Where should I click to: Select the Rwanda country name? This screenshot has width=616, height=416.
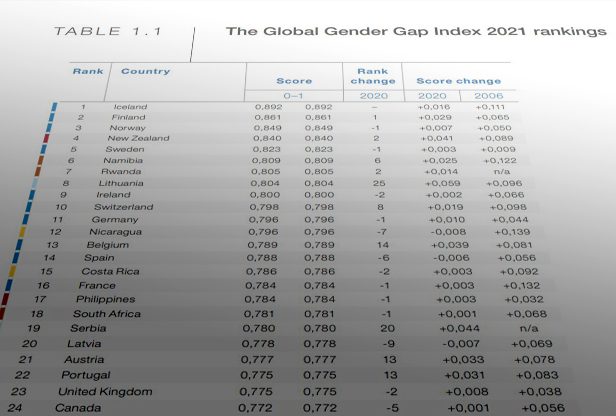(121, 172)
